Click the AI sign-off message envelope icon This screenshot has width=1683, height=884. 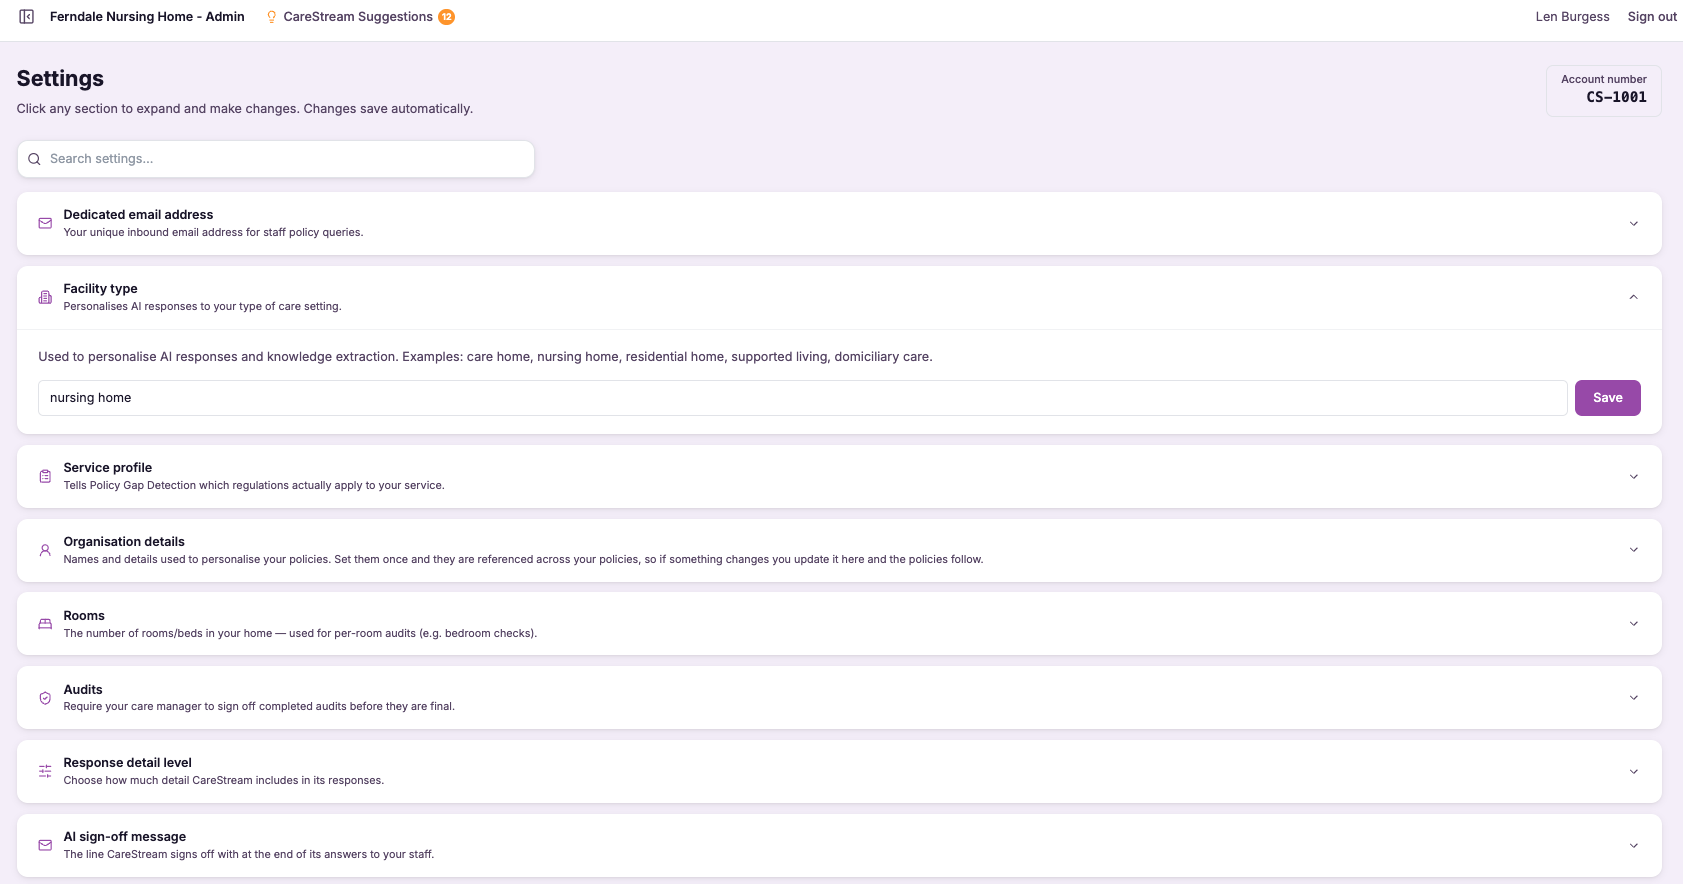[45, 845]
